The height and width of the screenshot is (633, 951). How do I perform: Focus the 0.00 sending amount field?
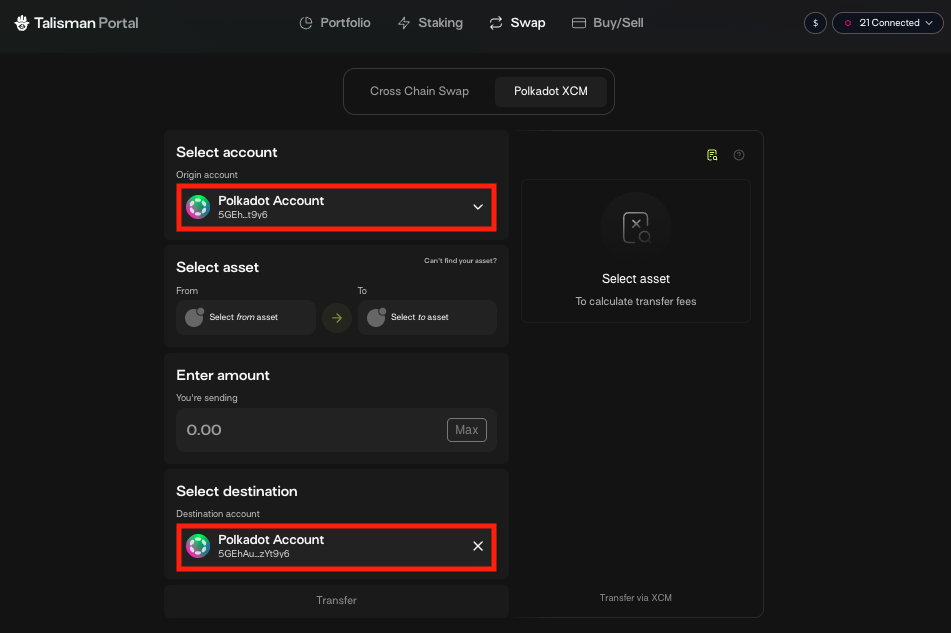coord(312,430)
